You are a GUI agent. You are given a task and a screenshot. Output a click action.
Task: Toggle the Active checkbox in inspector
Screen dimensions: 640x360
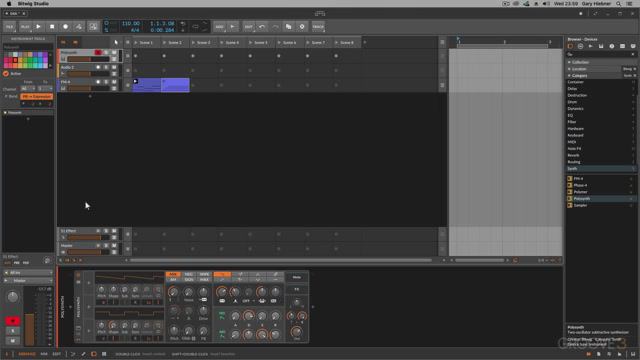point(6,74)
